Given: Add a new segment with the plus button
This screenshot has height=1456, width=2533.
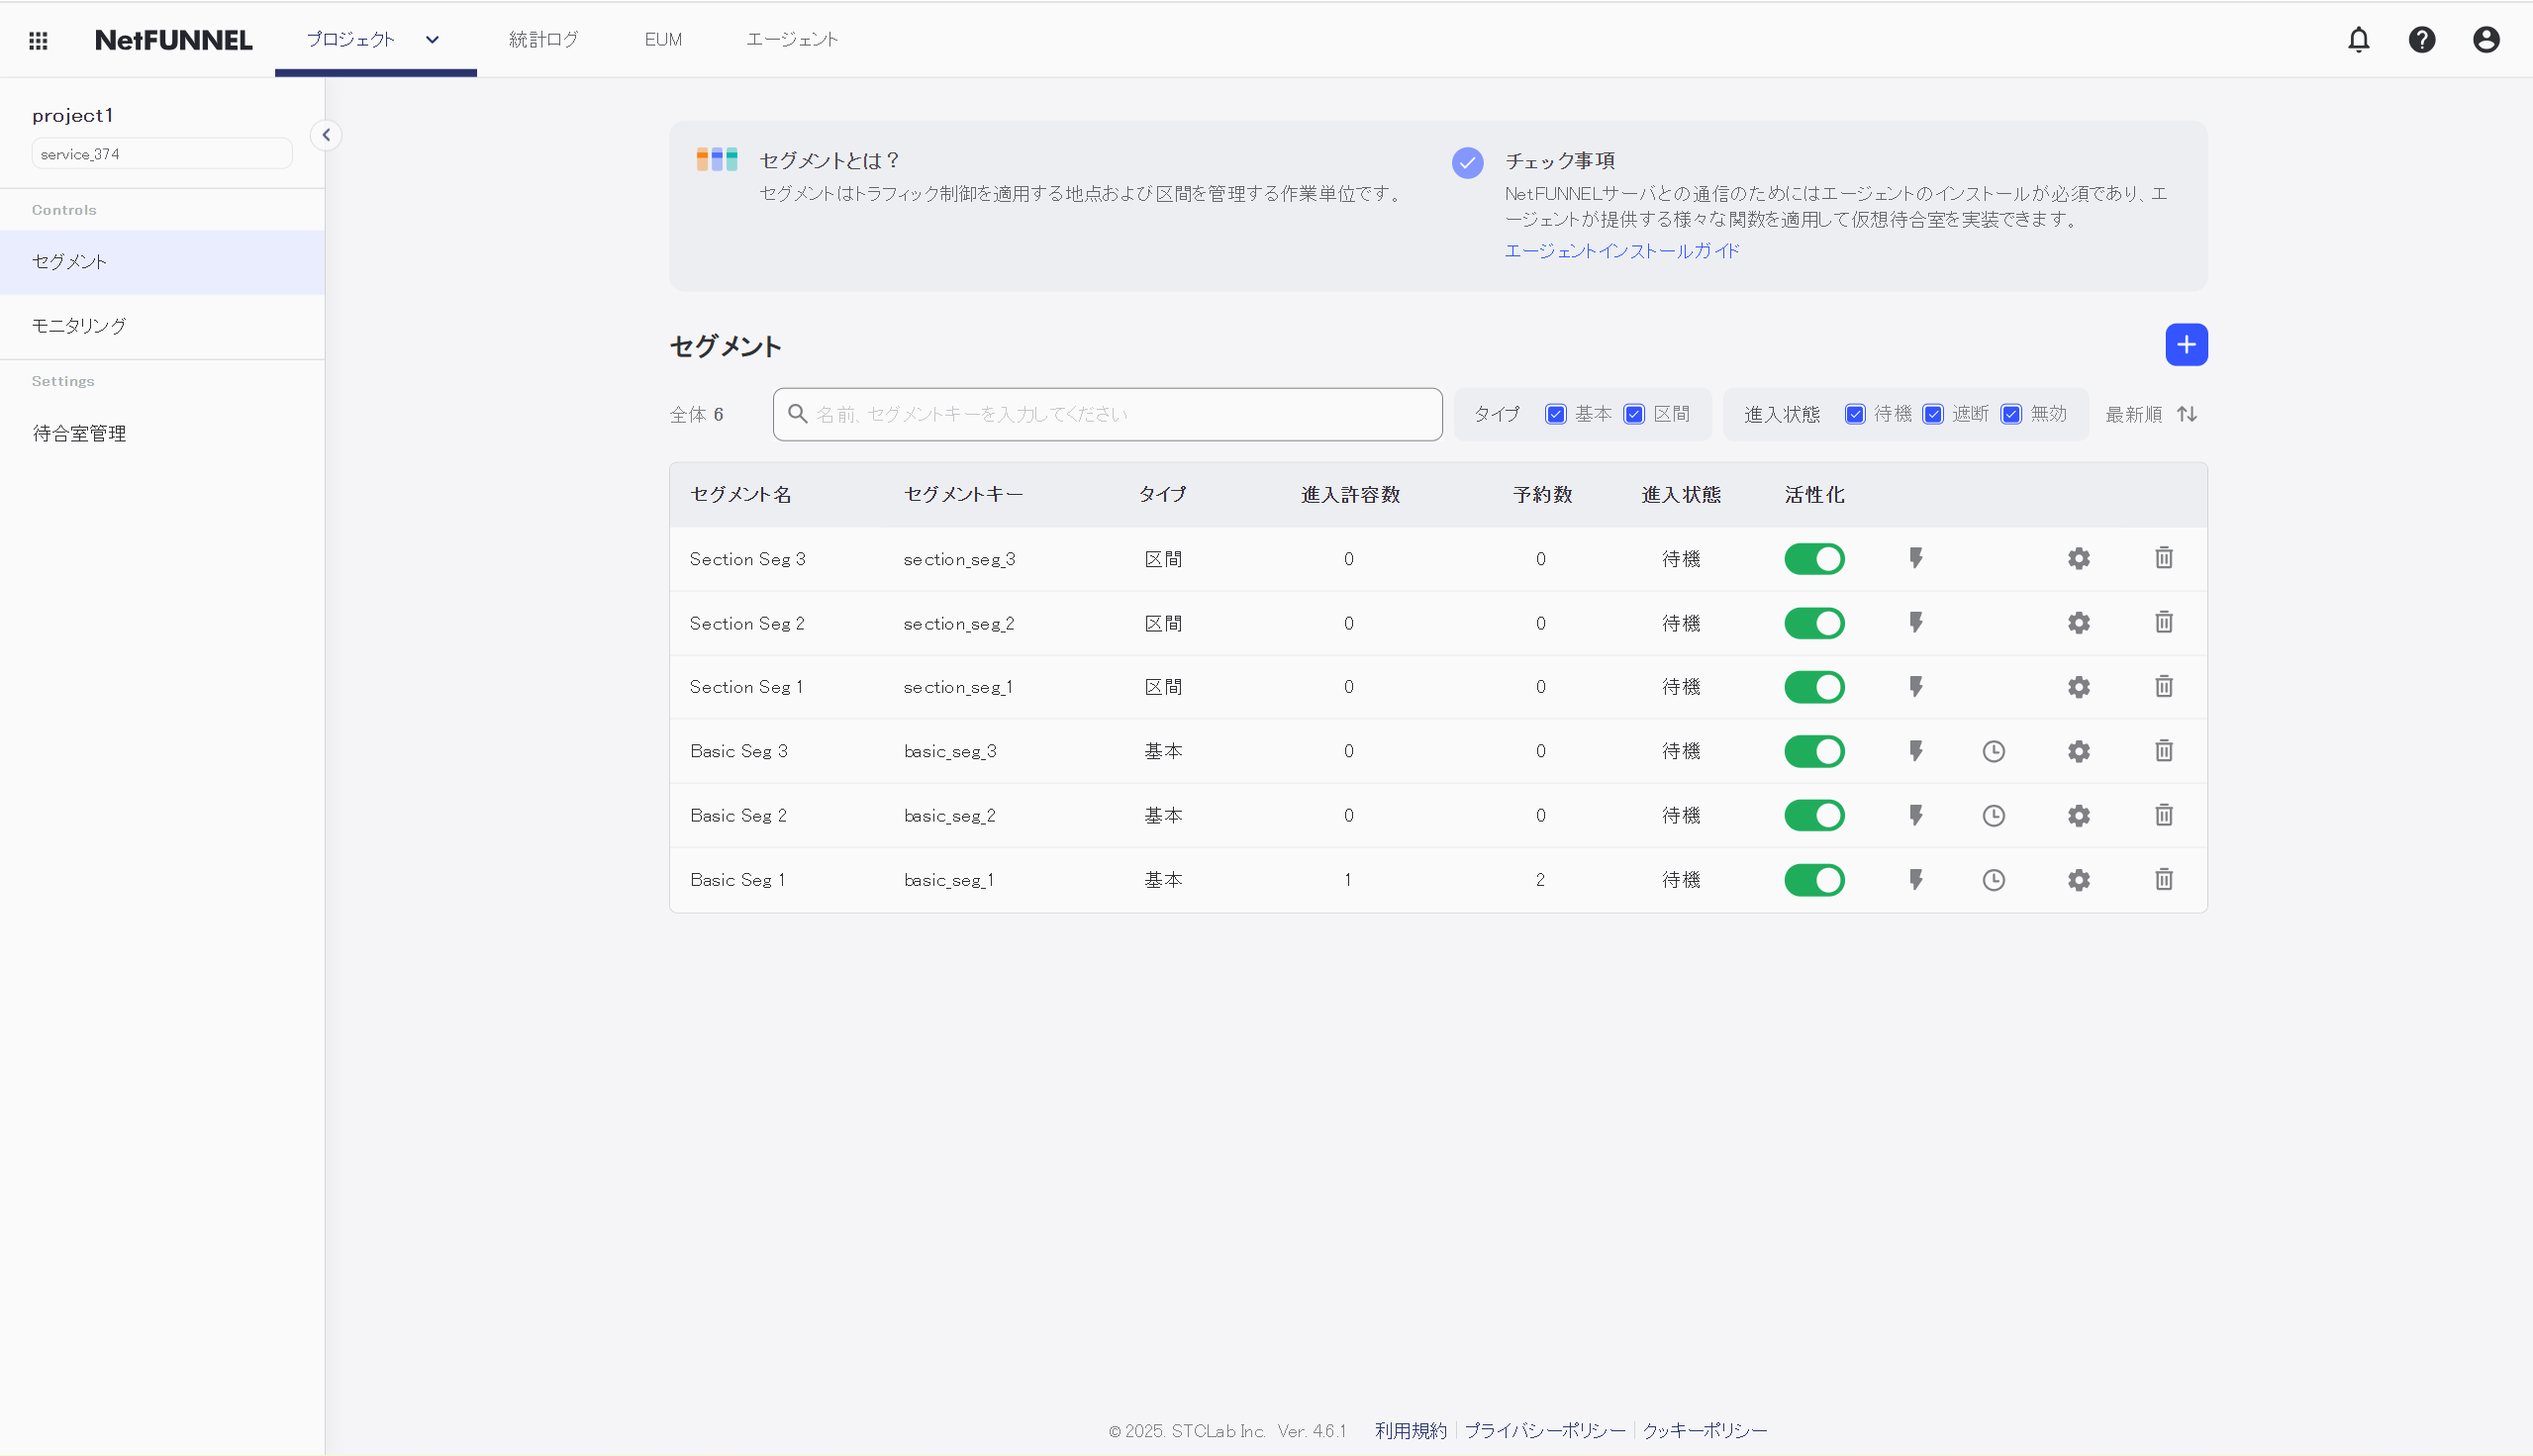Looking at the screenshot, I should (x=2186, y=344).
